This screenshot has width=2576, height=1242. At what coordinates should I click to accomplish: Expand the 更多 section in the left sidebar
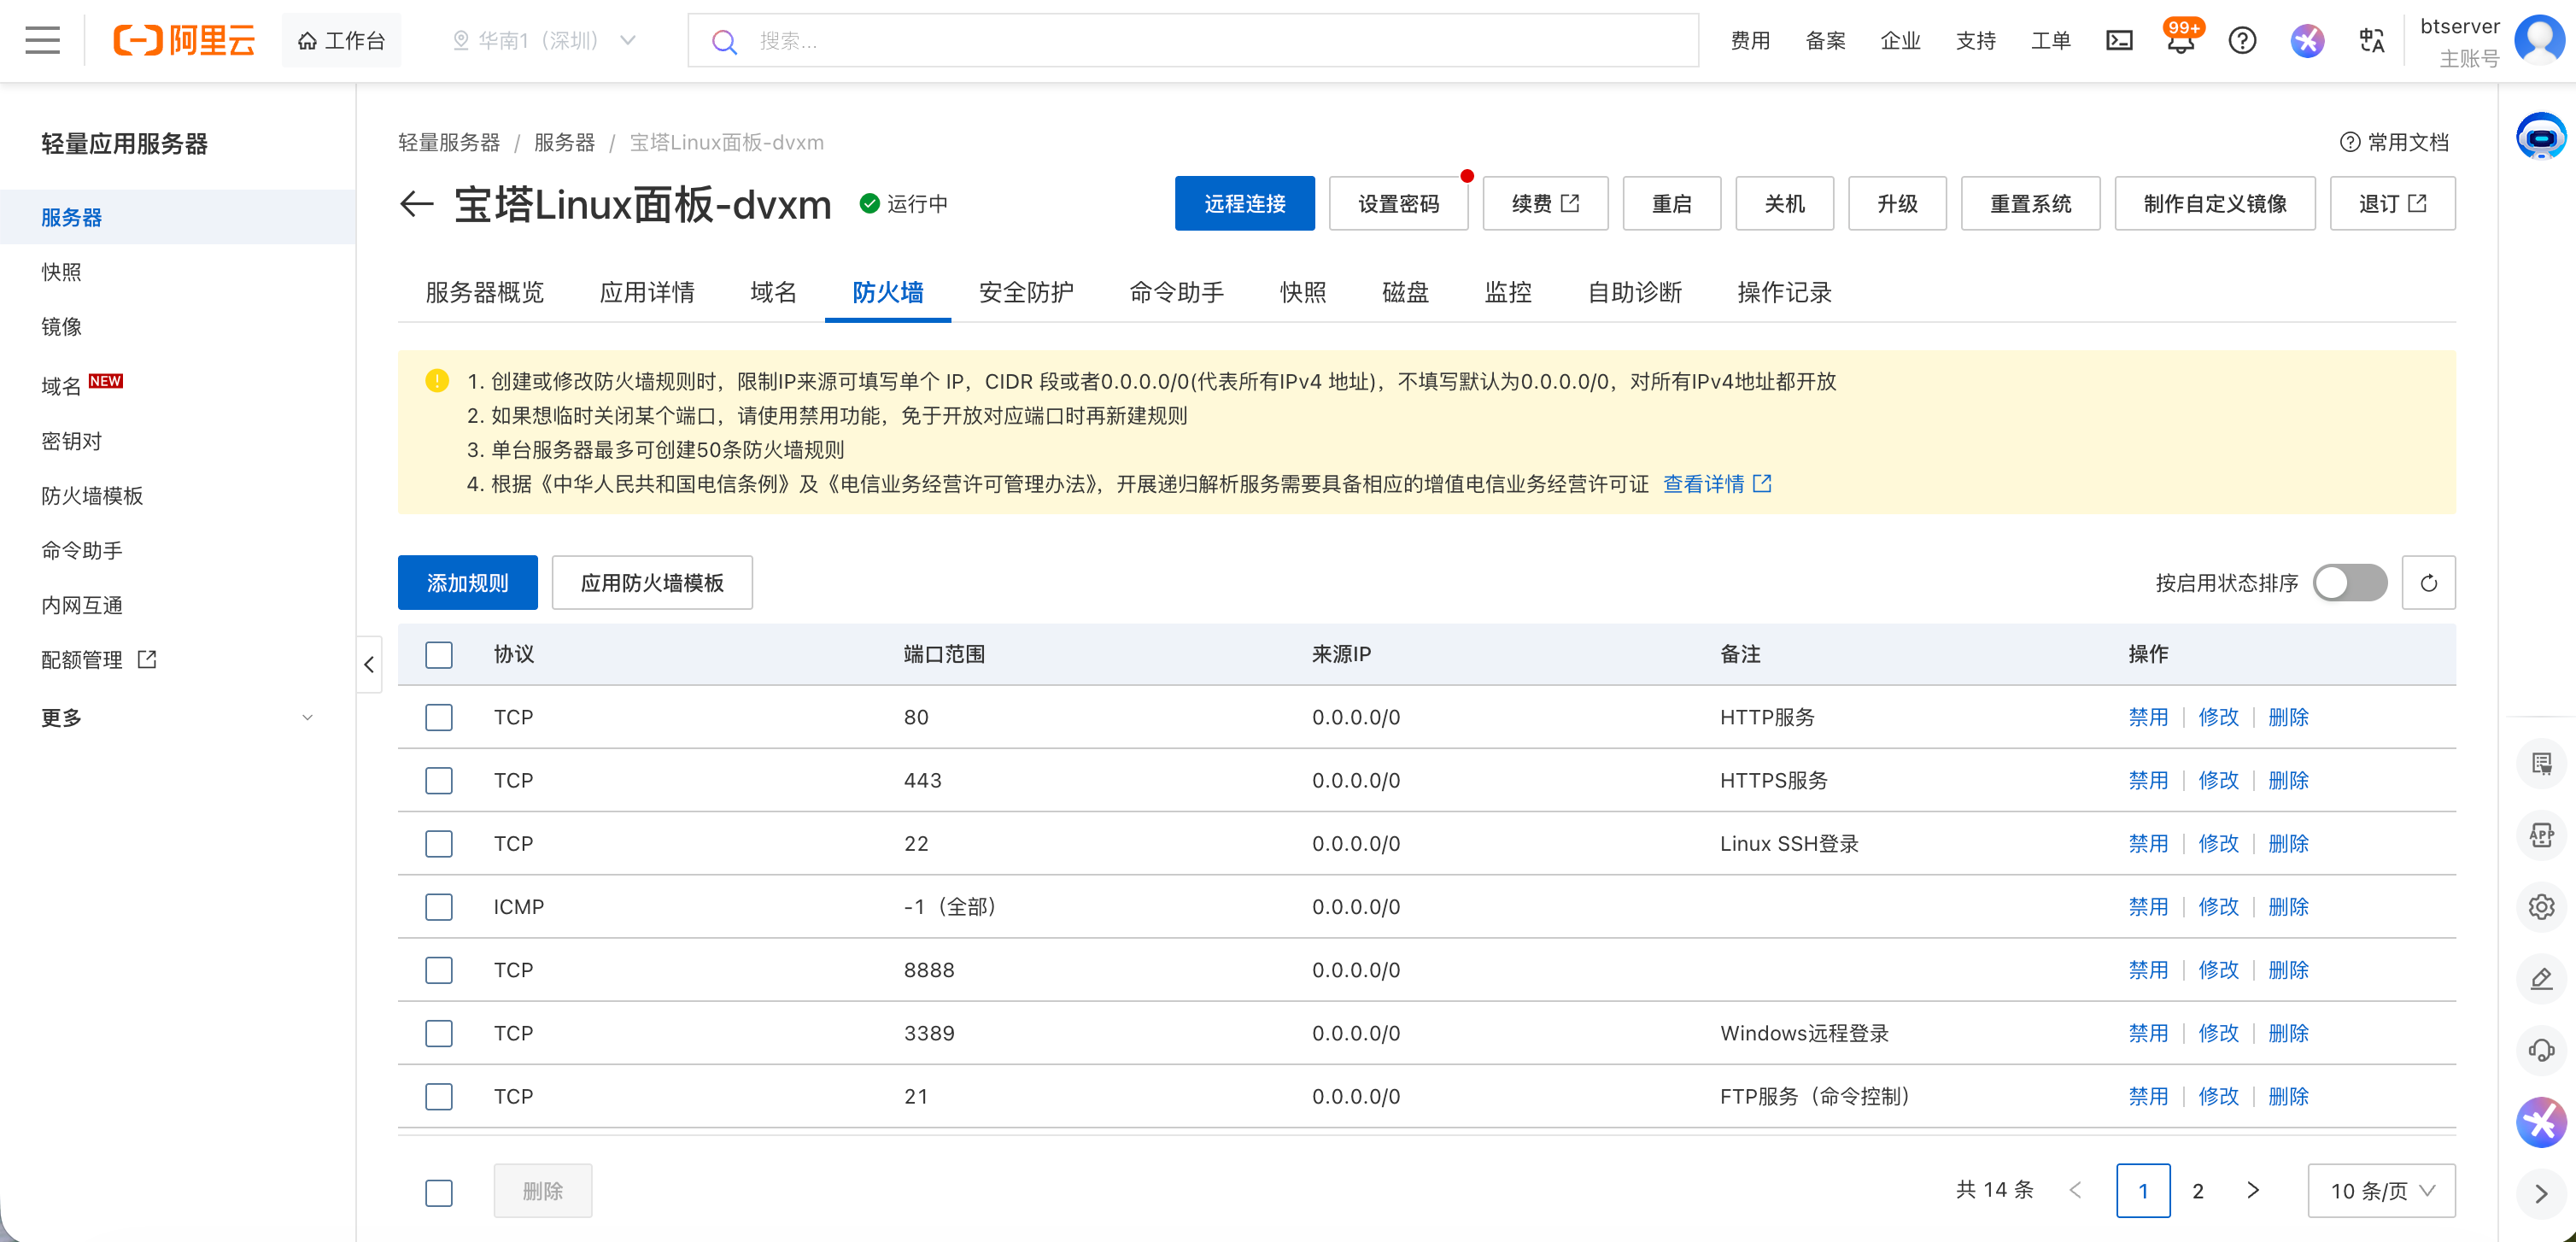coord(178,717)
